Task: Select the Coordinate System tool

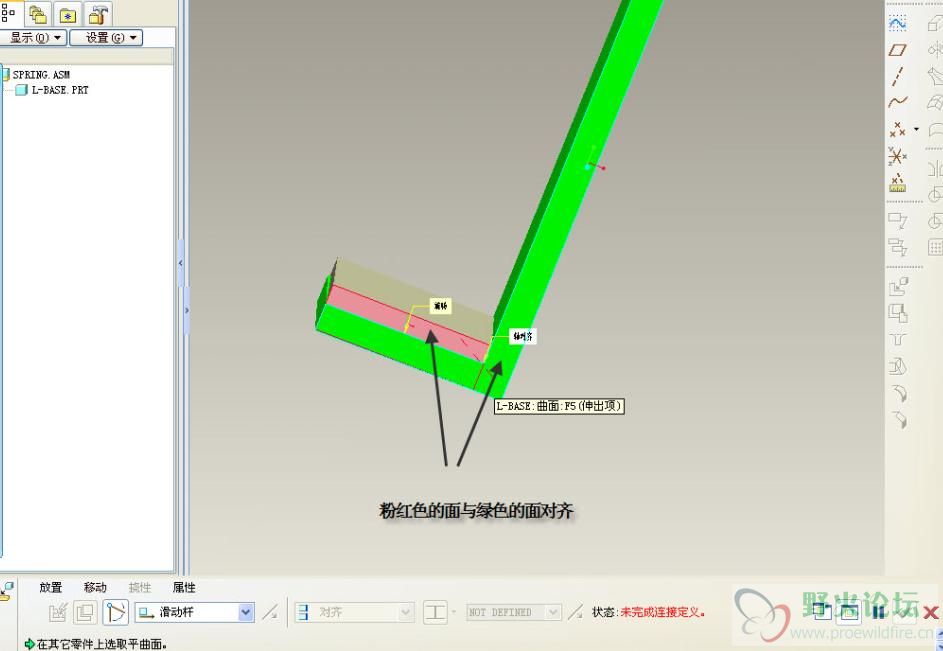Action: (x=897, y=156)
